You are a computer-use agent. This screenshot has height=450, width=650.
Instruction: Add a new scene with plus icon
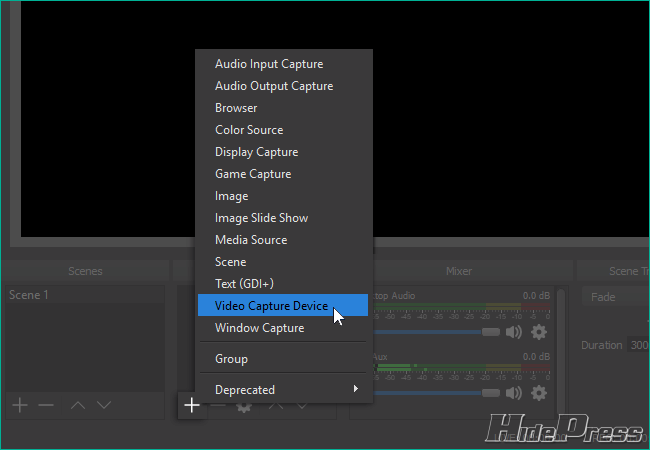[19, 405]
